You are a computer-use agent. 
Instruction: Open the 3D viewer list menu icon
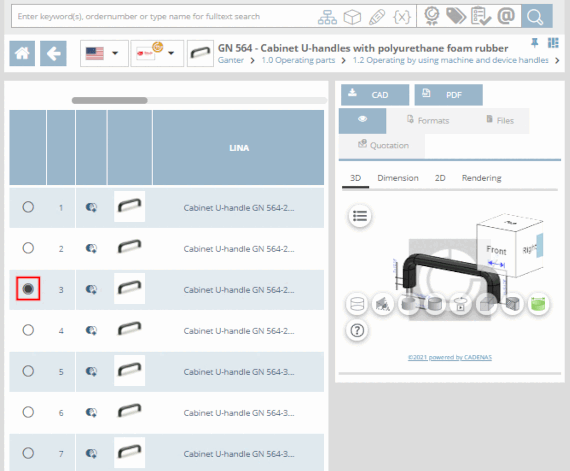pyautogui.click(x=360, y=216)
